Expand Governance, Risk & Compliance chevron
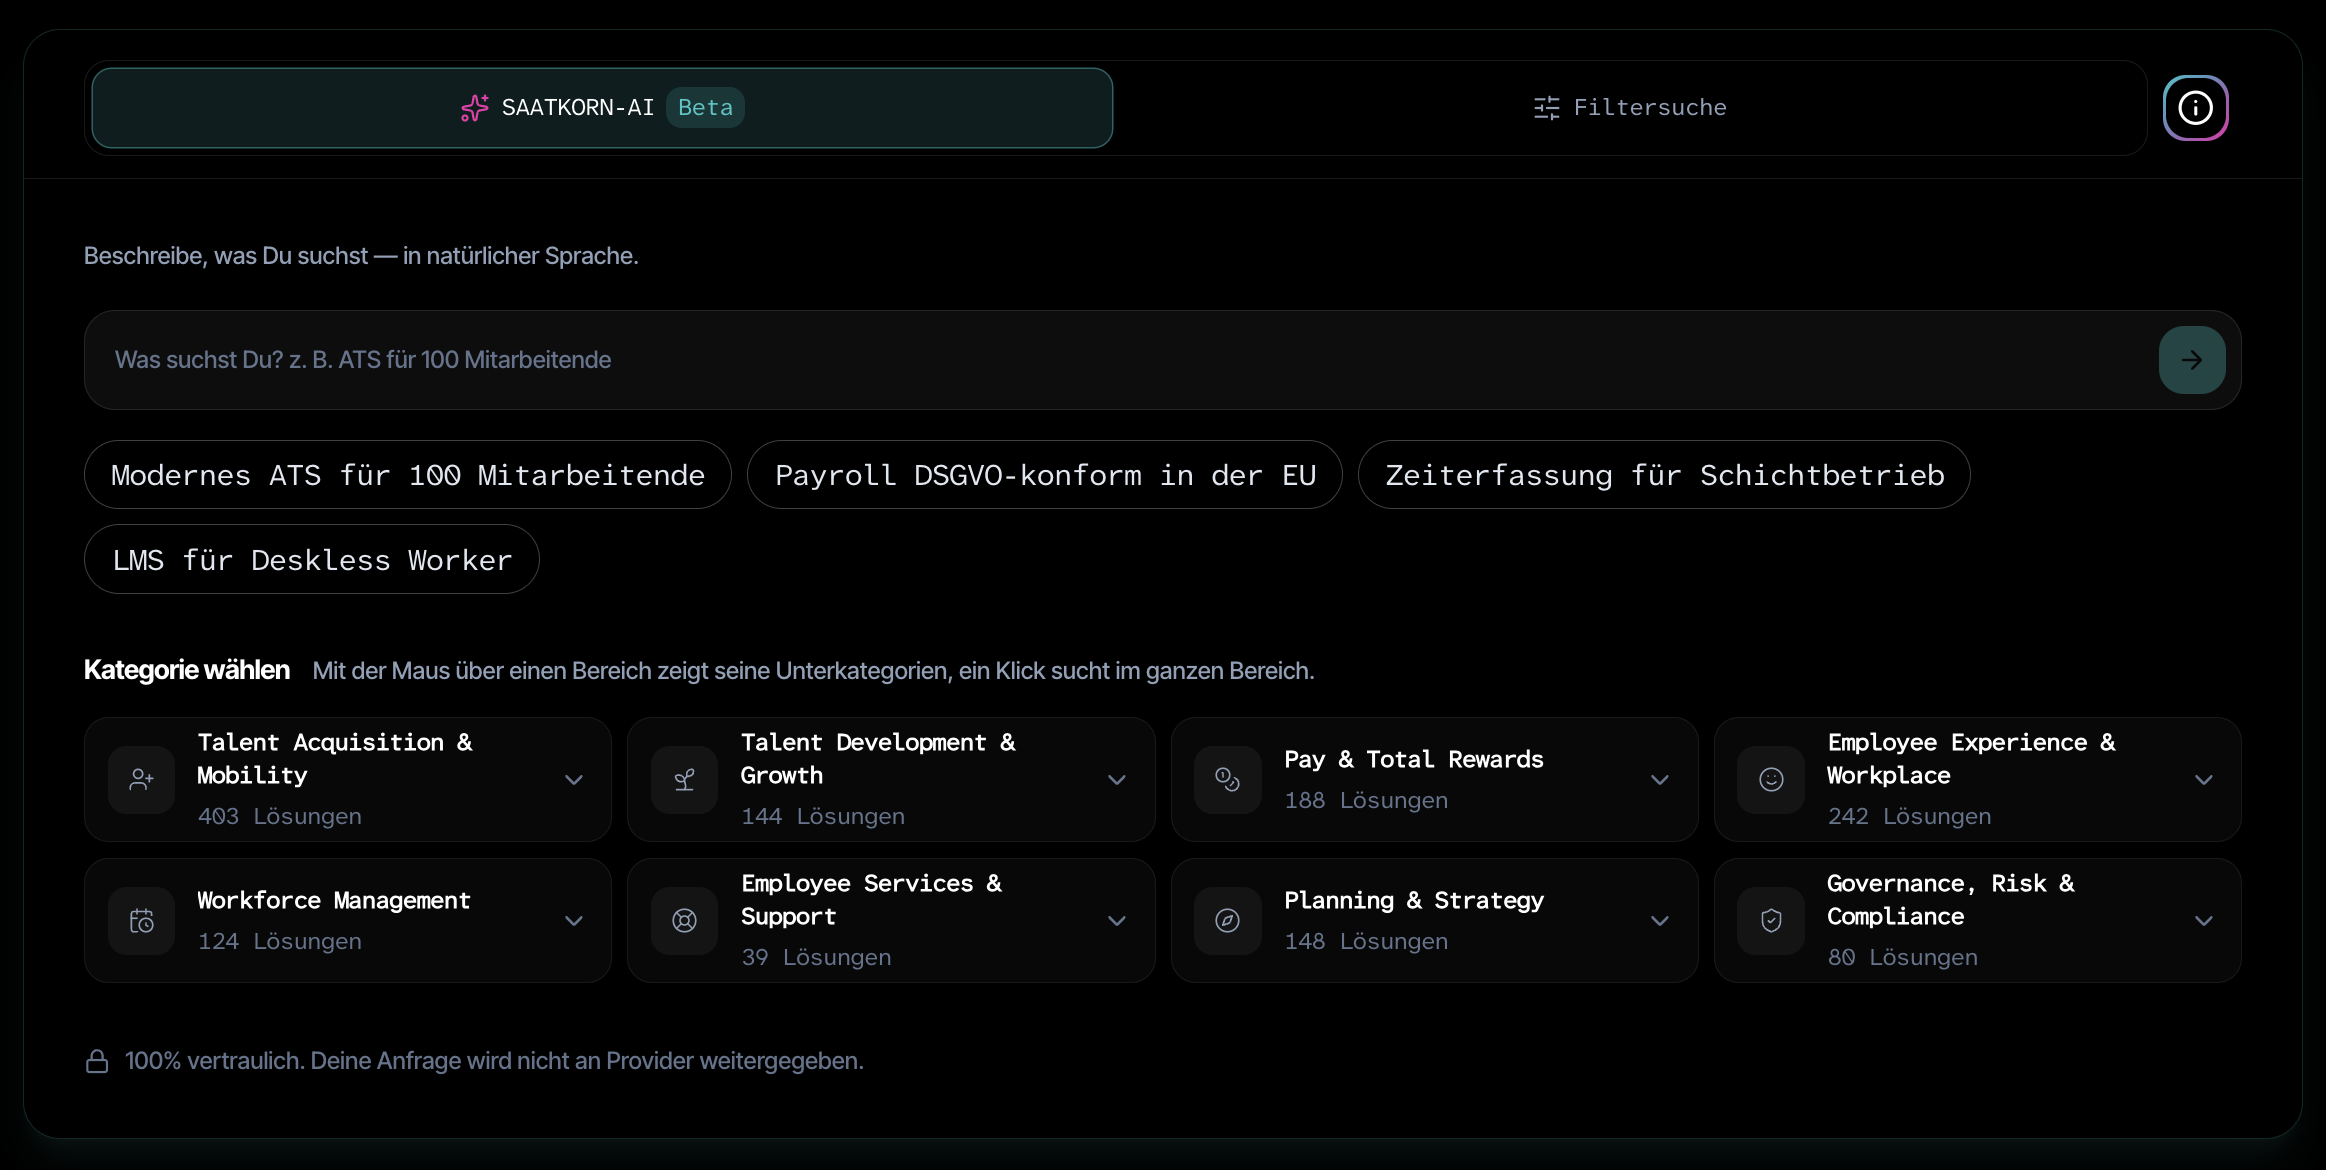 click(x=2204, y=921)
